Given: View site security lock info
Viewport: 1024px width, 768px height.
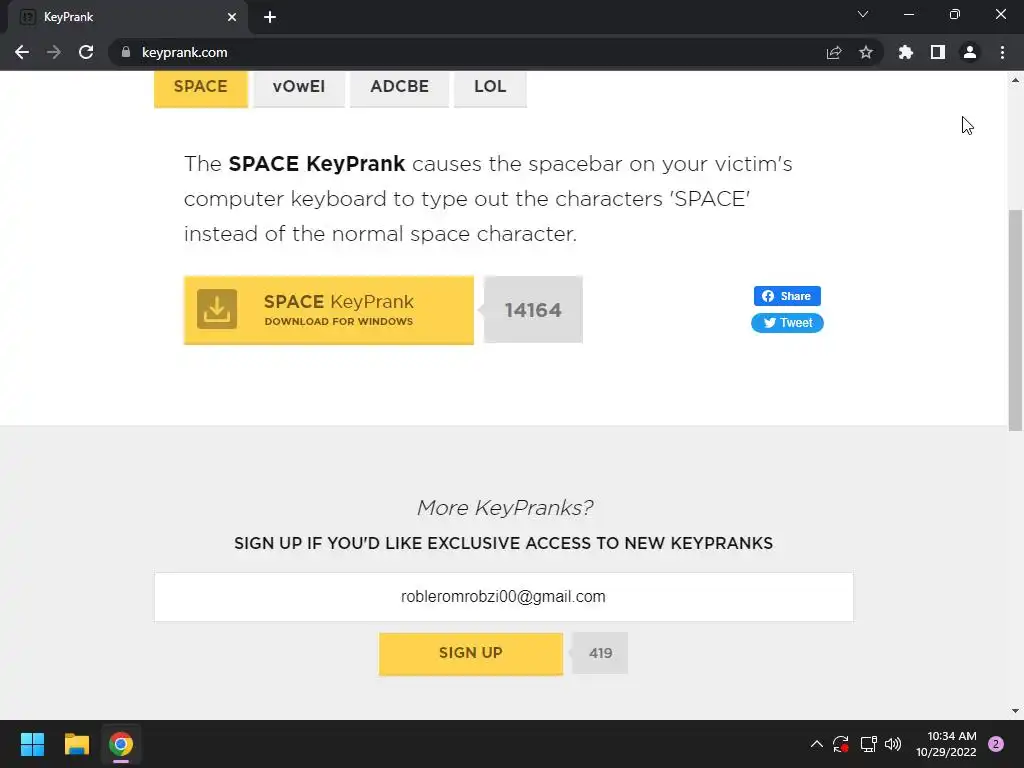Looking at the screenshot, I should pyautogui.click(x=126, y=52).
